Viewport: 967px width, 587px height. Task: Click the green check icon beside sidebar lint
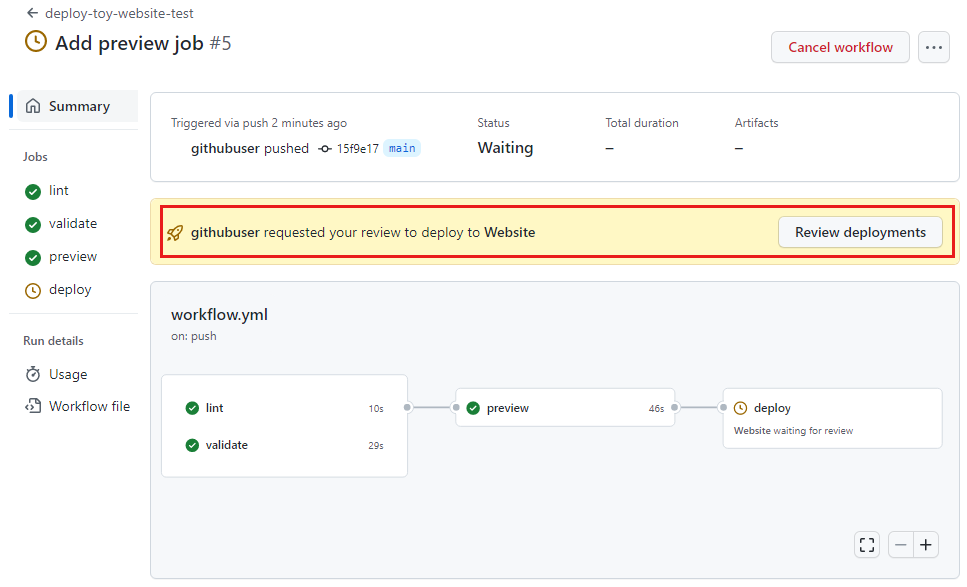click(x=33, y=192)
